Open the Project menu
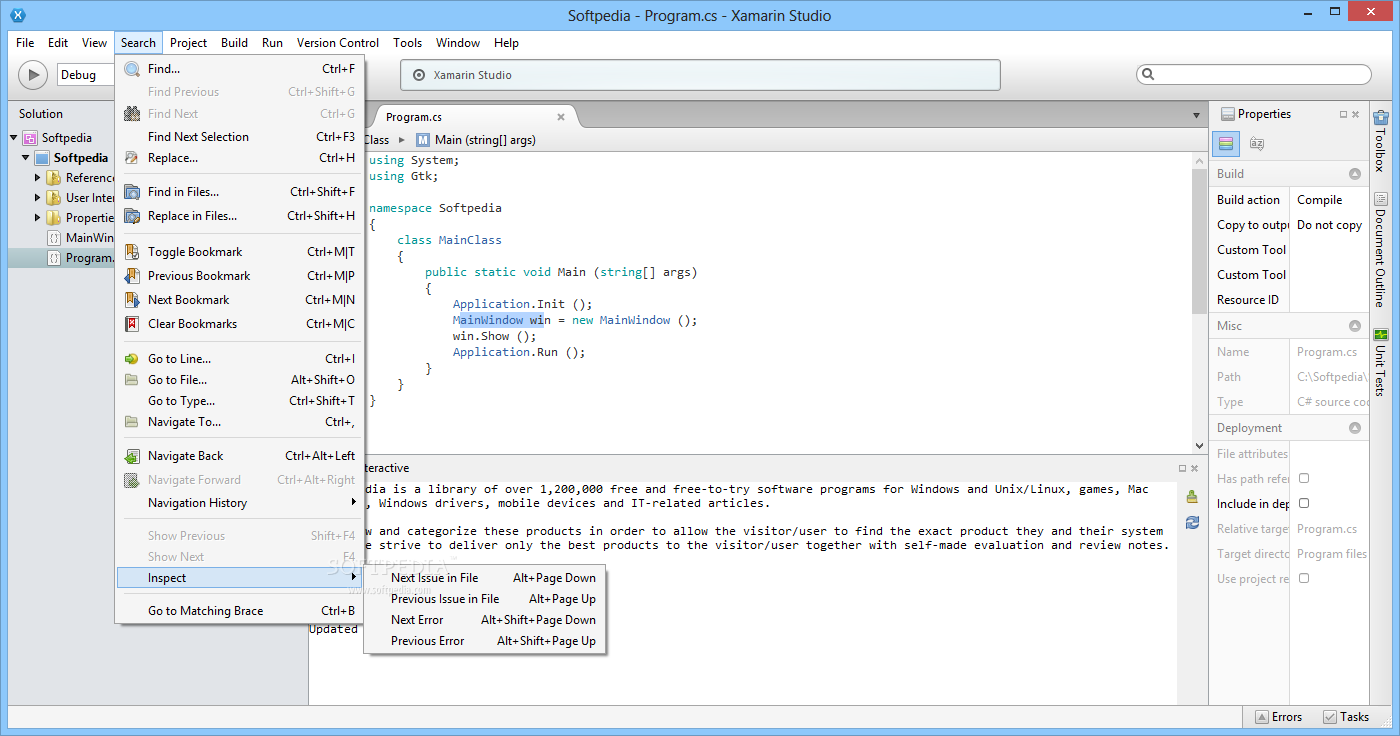 point(188,43)
